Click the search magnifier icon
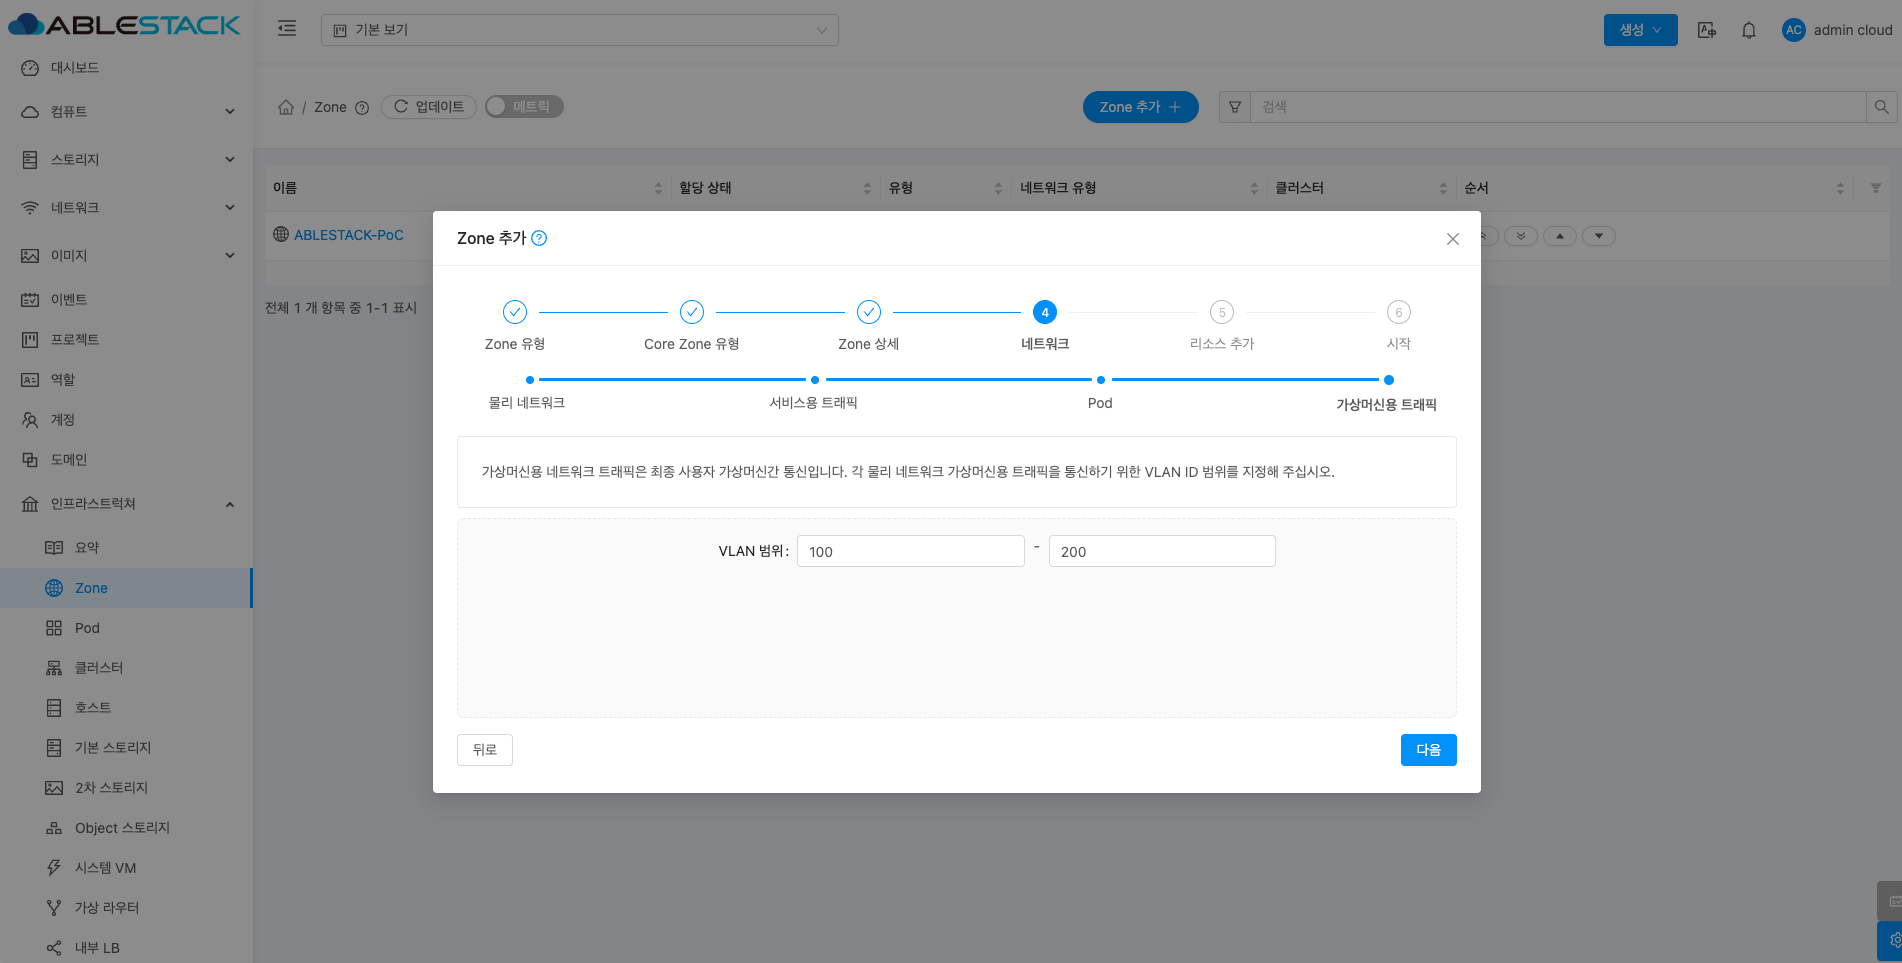1902x963 pixels. pyautogui.click(x=1881, y=107)
